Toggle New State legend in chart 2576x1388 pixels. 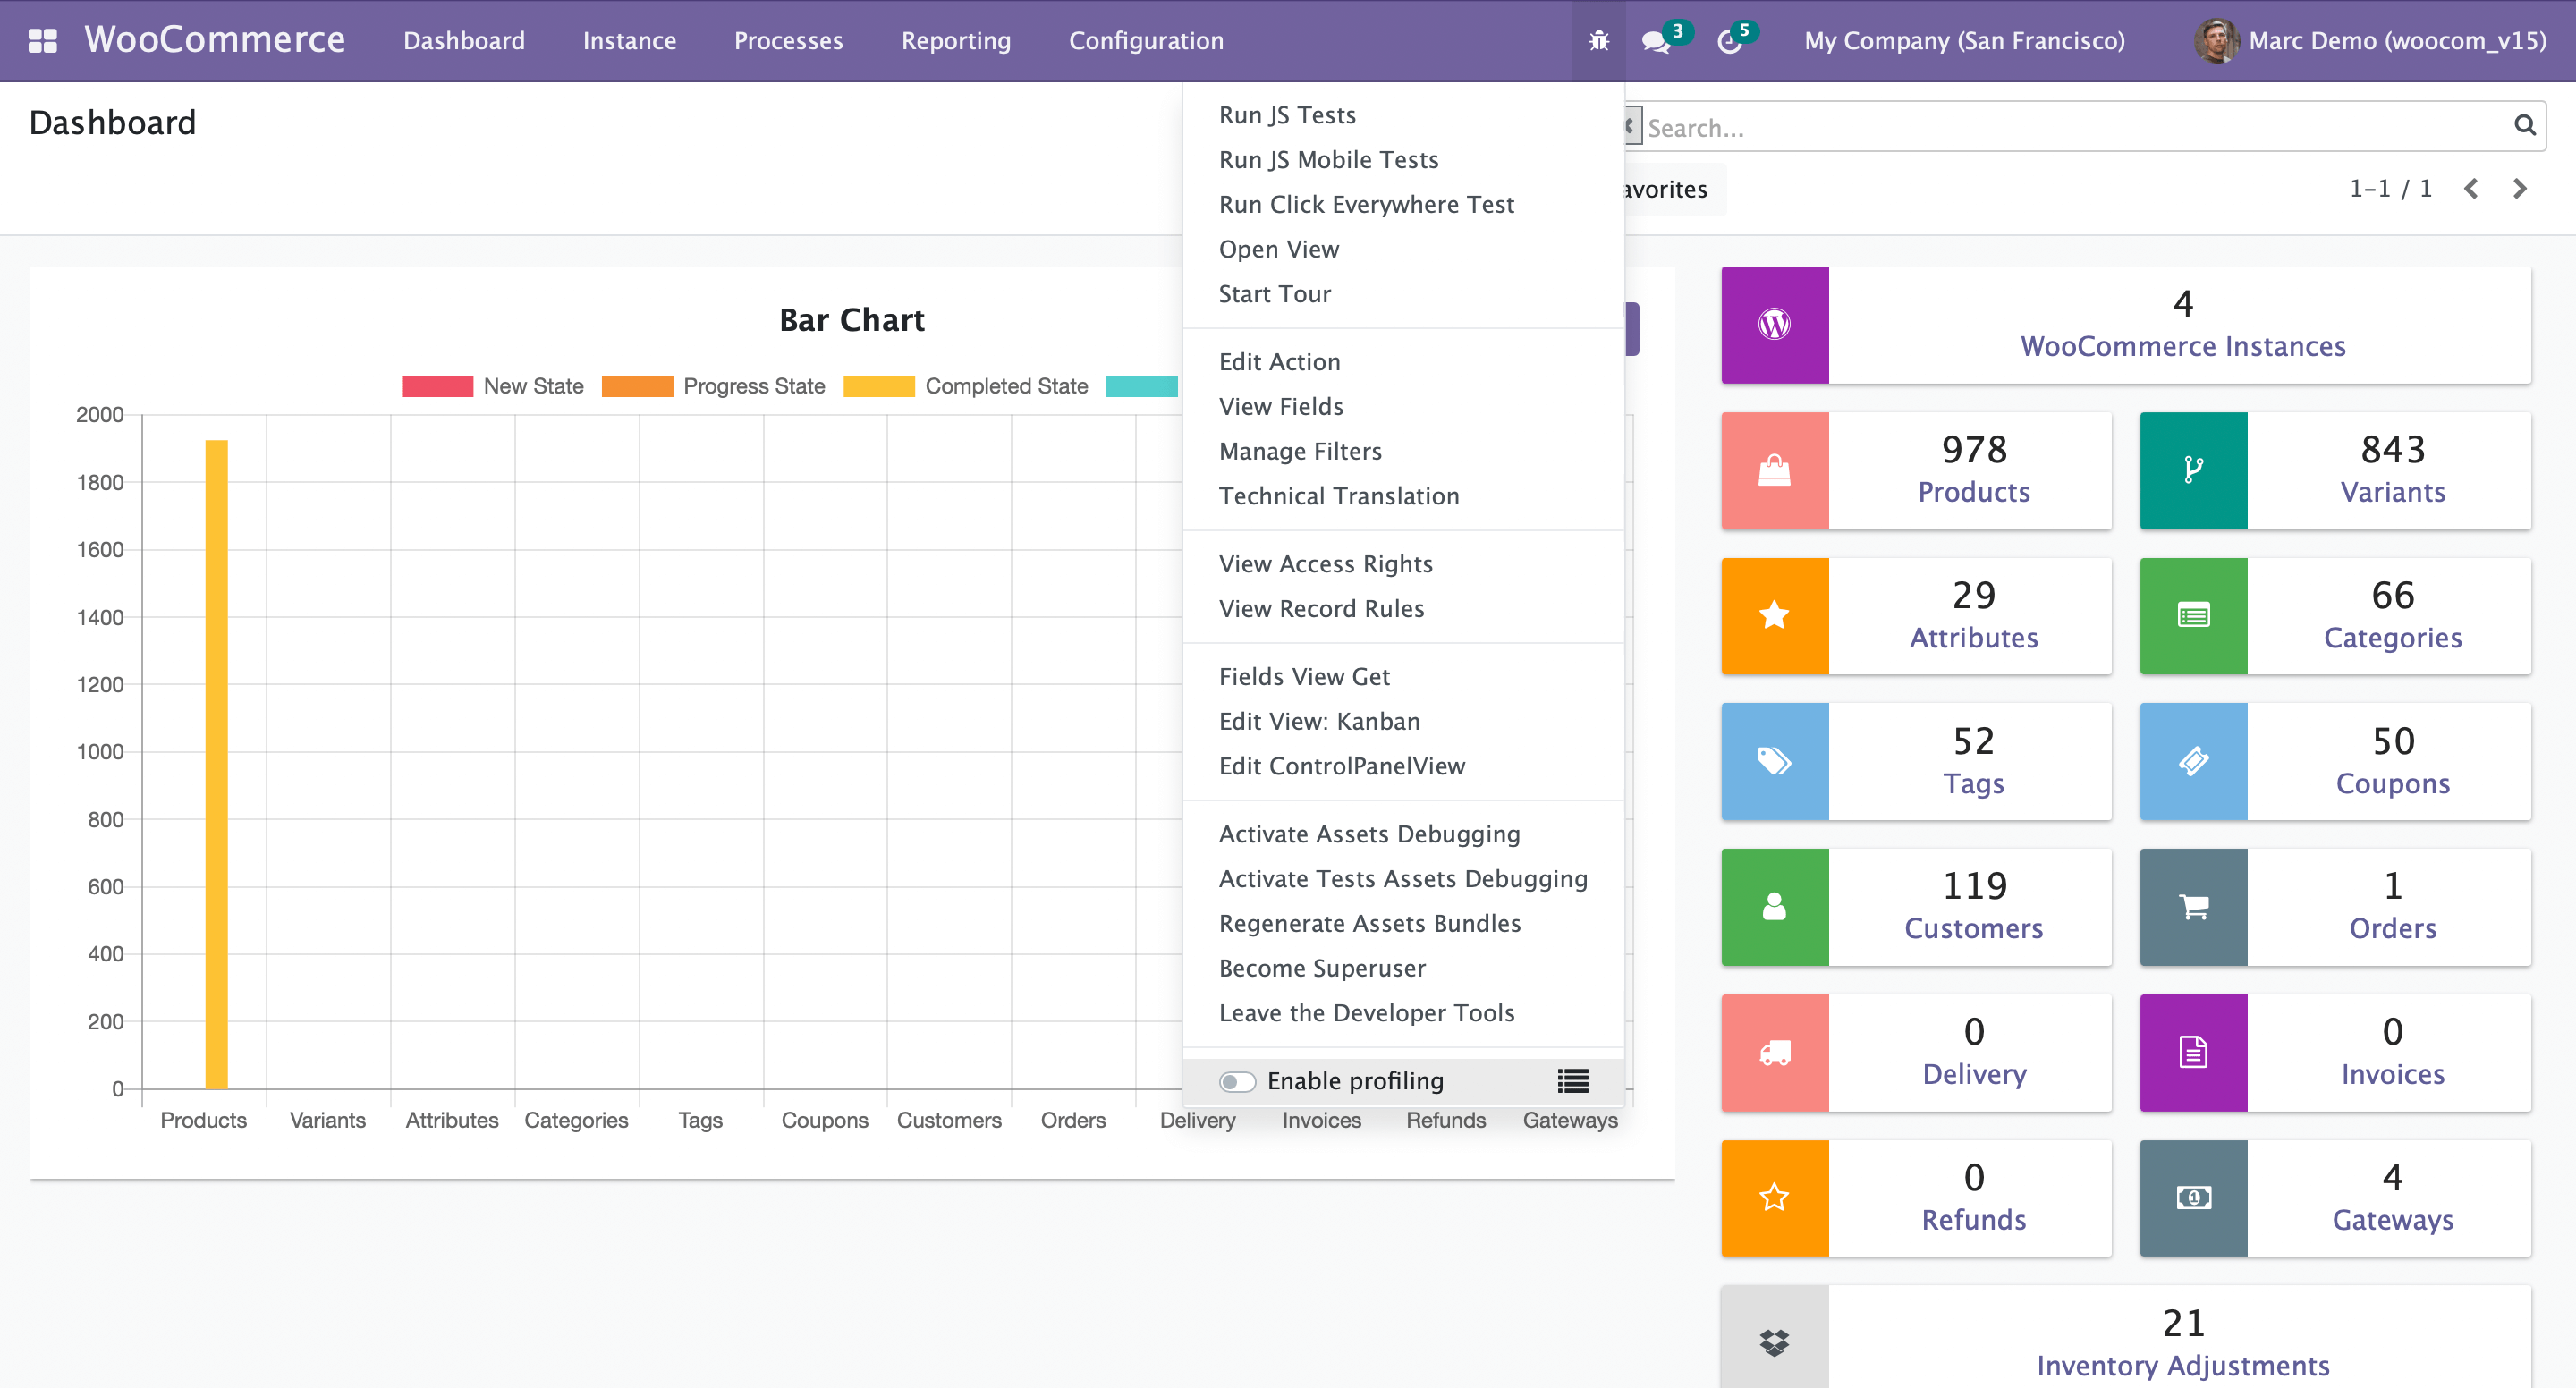(x=492, y=386)
